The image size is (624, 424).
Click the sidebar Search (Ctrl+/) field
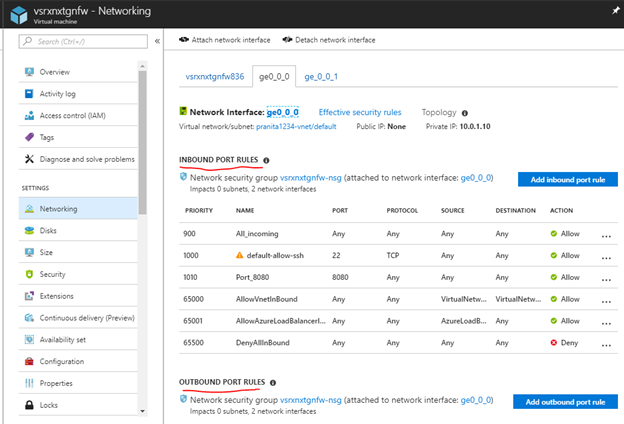point(83,41)
